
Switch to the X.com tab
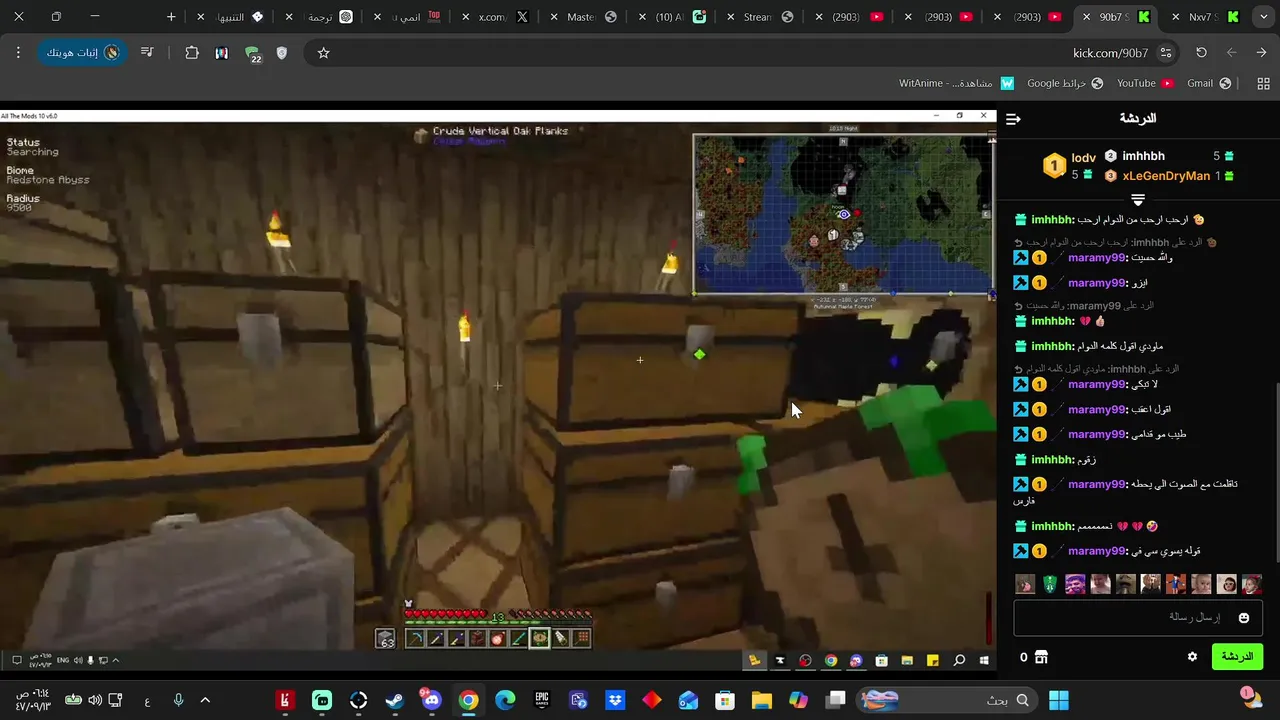[x=496, y=17]
